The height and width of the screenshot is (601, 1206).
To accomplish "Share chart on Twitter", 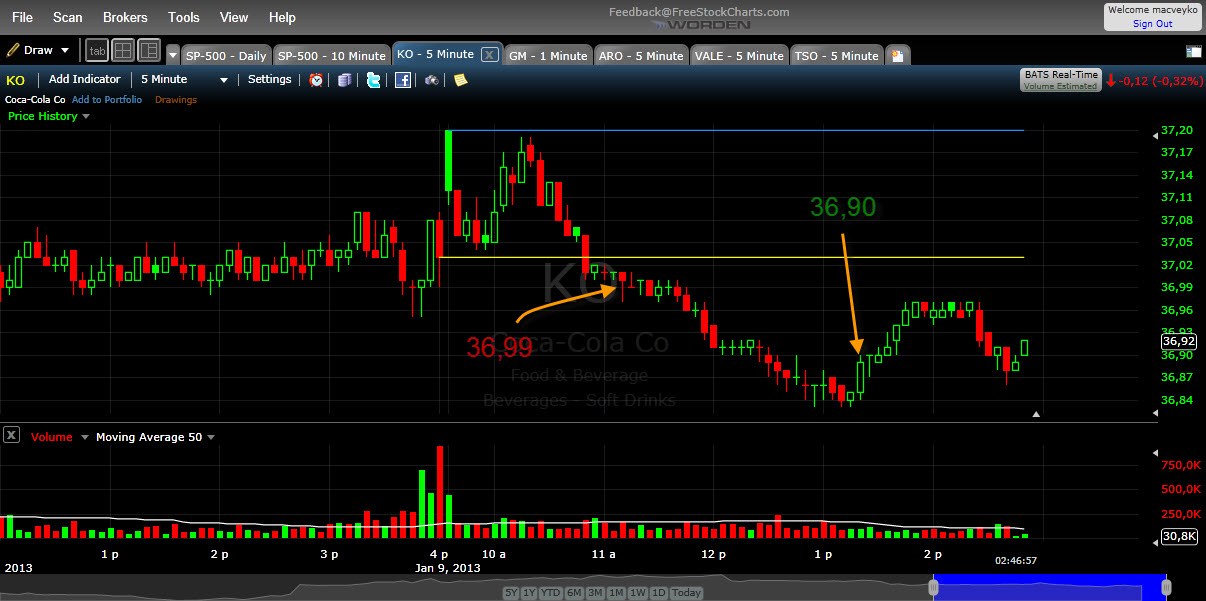I will pyautogui.click(x=374, y=80).
